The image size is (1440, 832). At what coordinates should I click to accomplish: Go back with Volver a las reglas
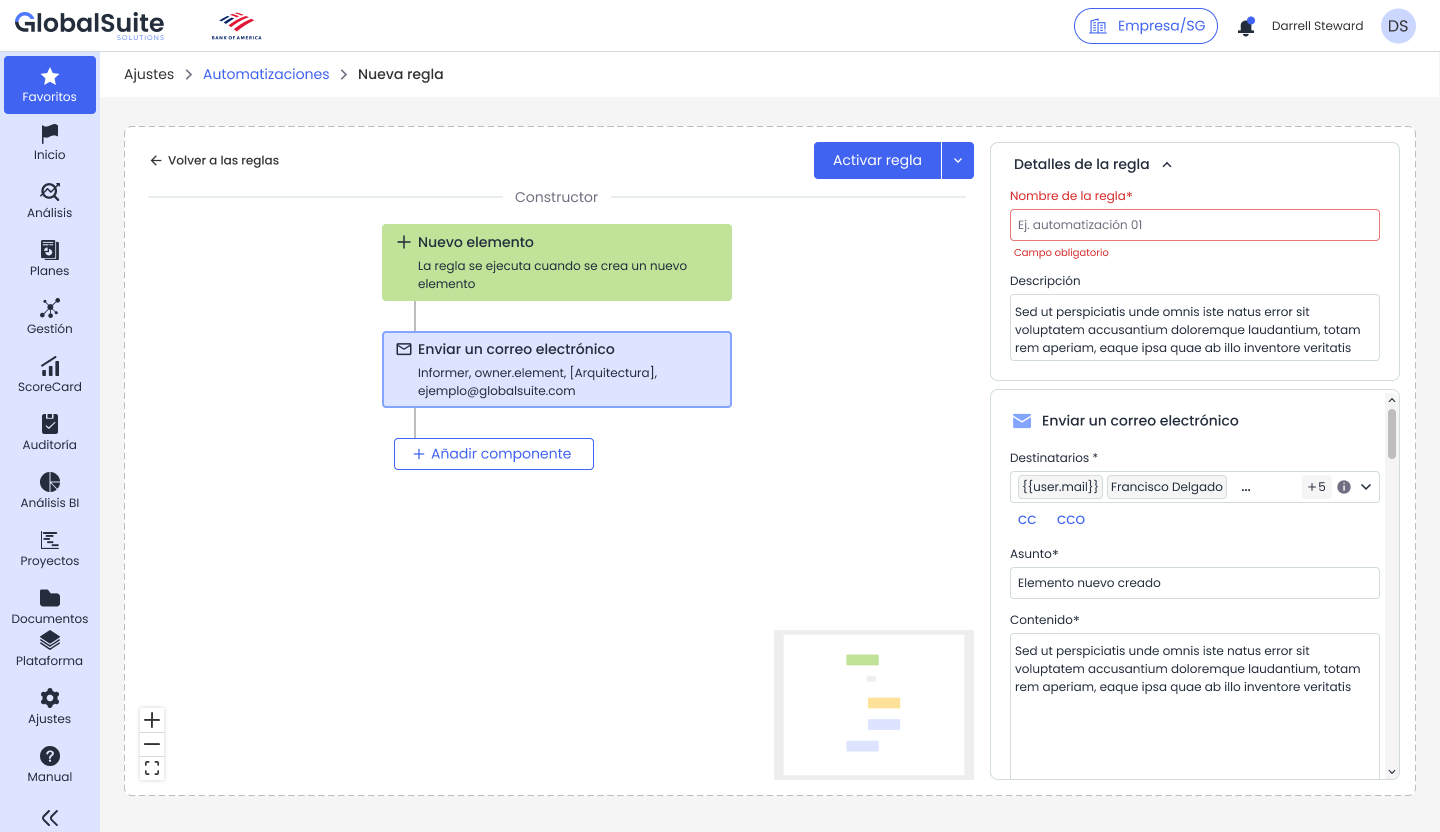pyautogui.click(x=214, y=160)
